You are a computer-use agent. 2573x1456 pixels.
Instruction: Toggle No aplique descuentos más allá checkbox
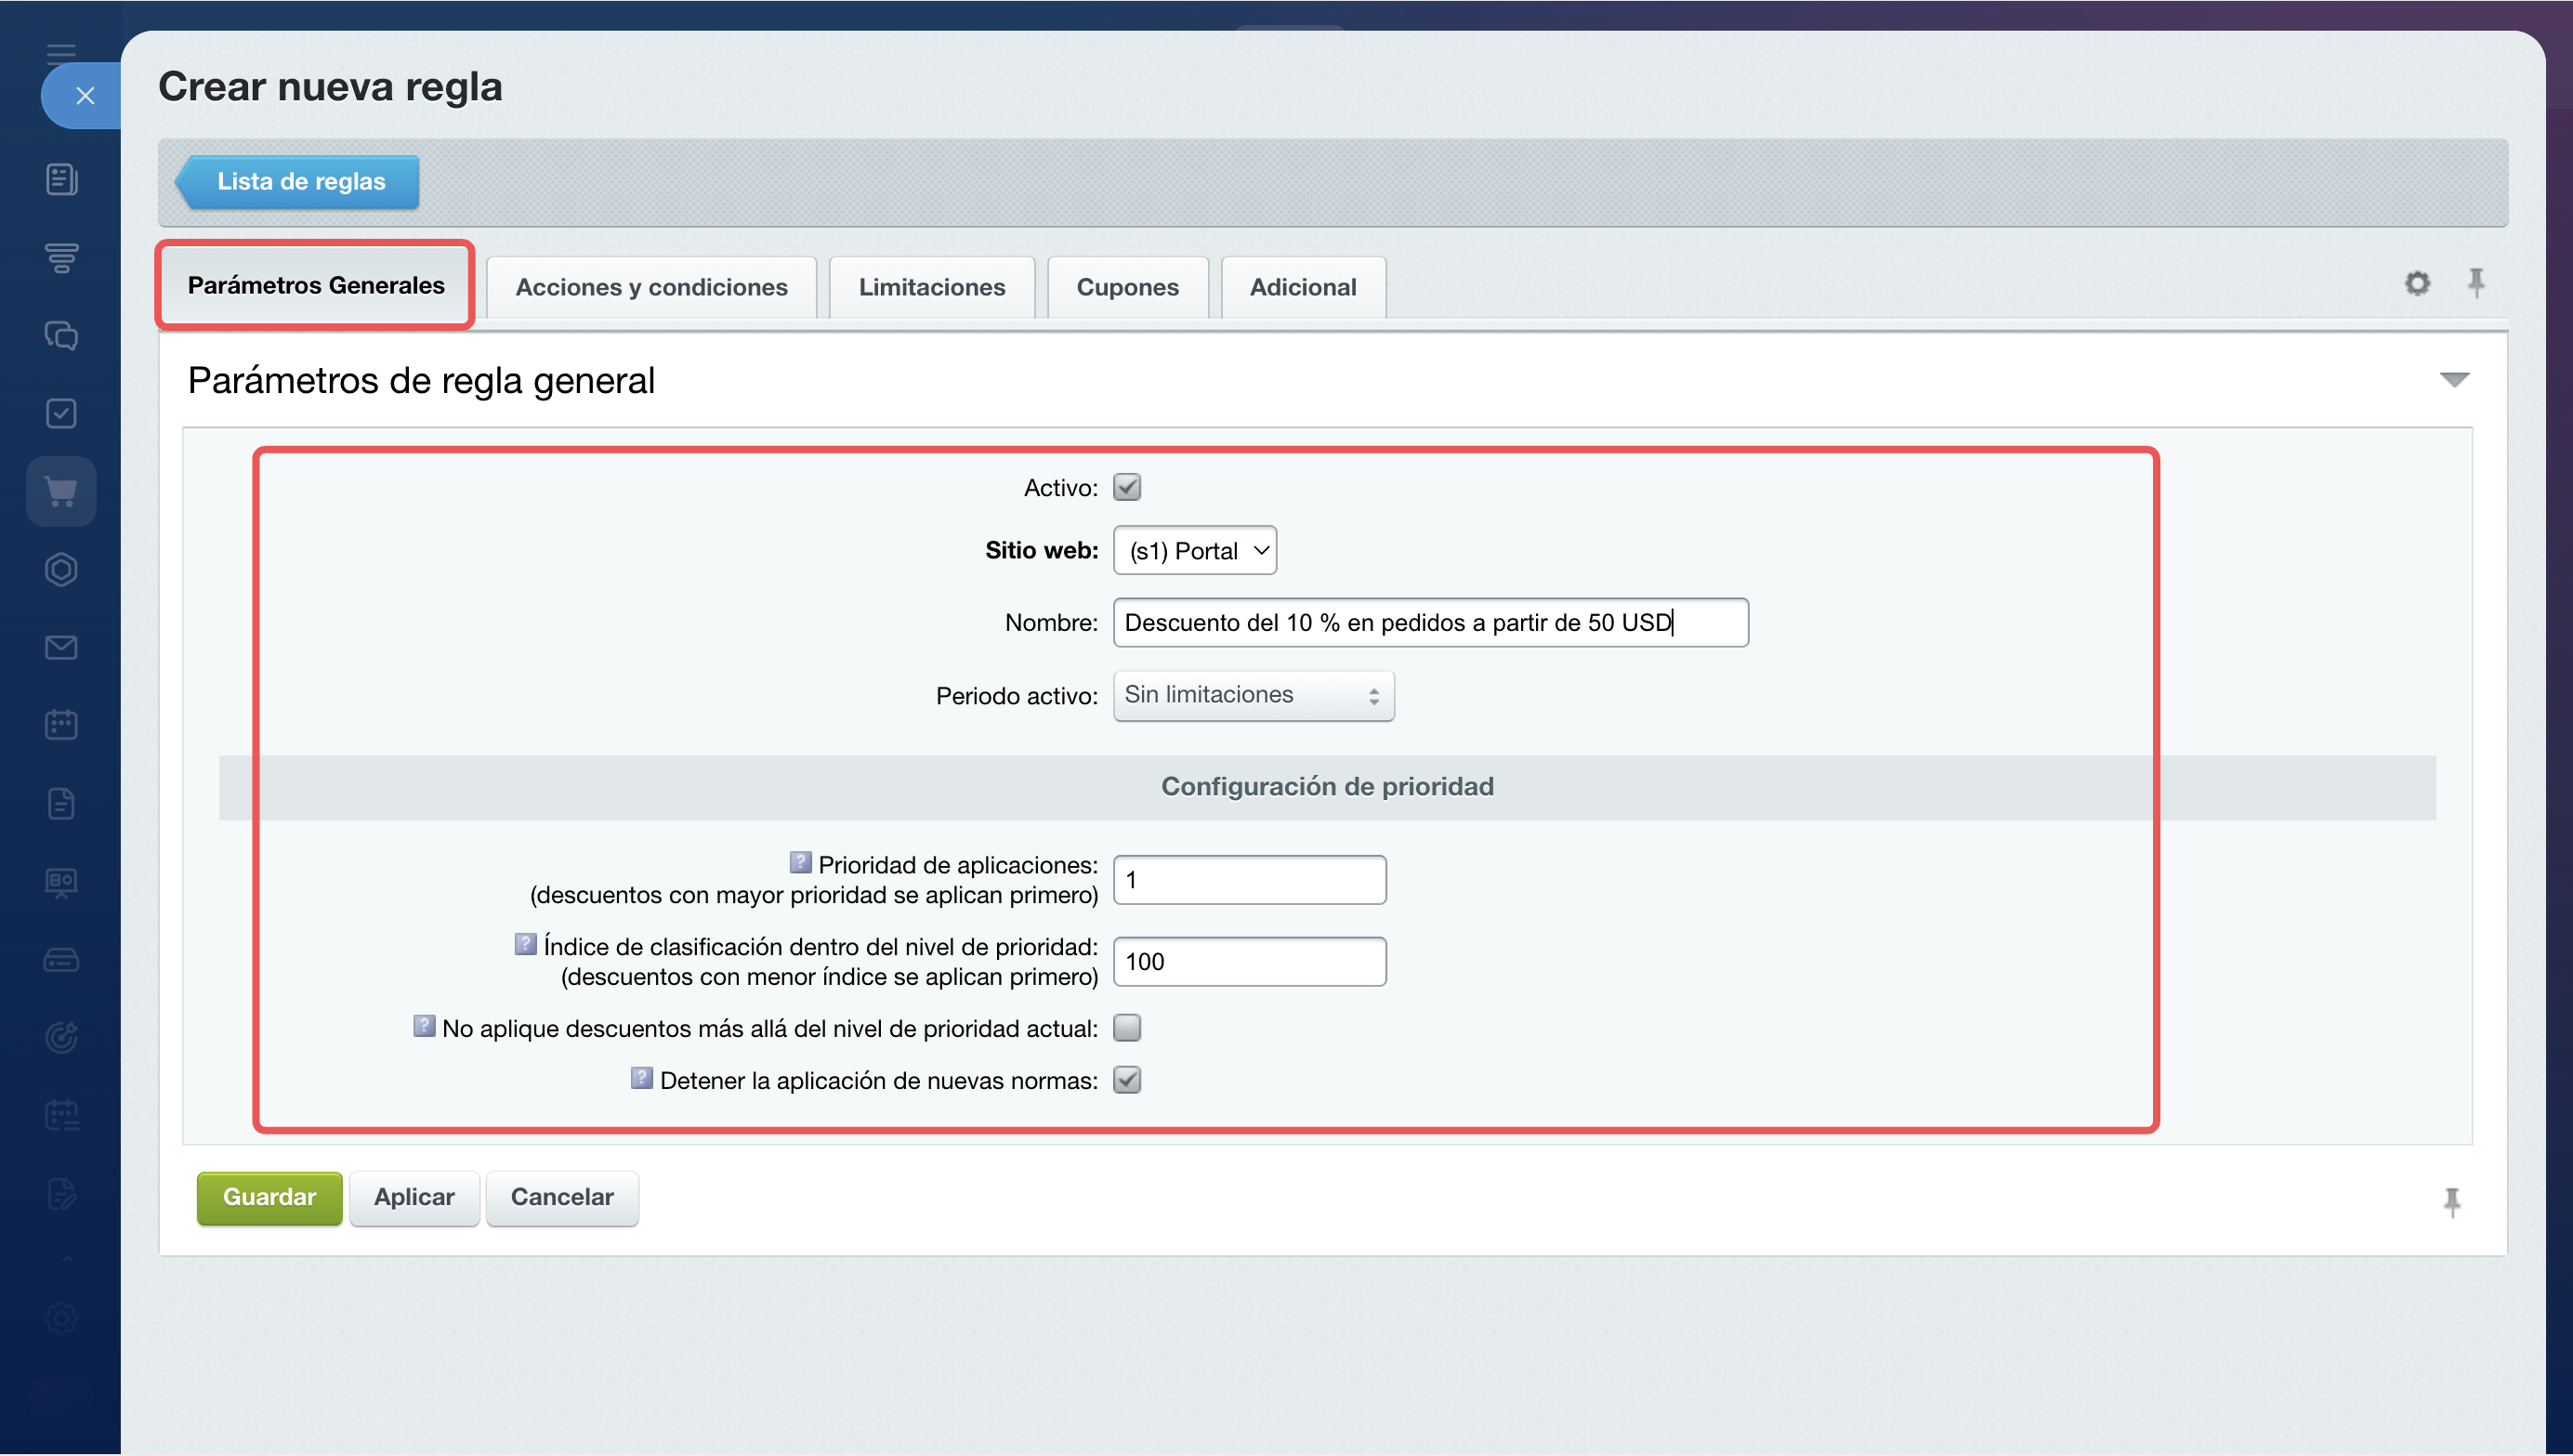(1127, 1028)
